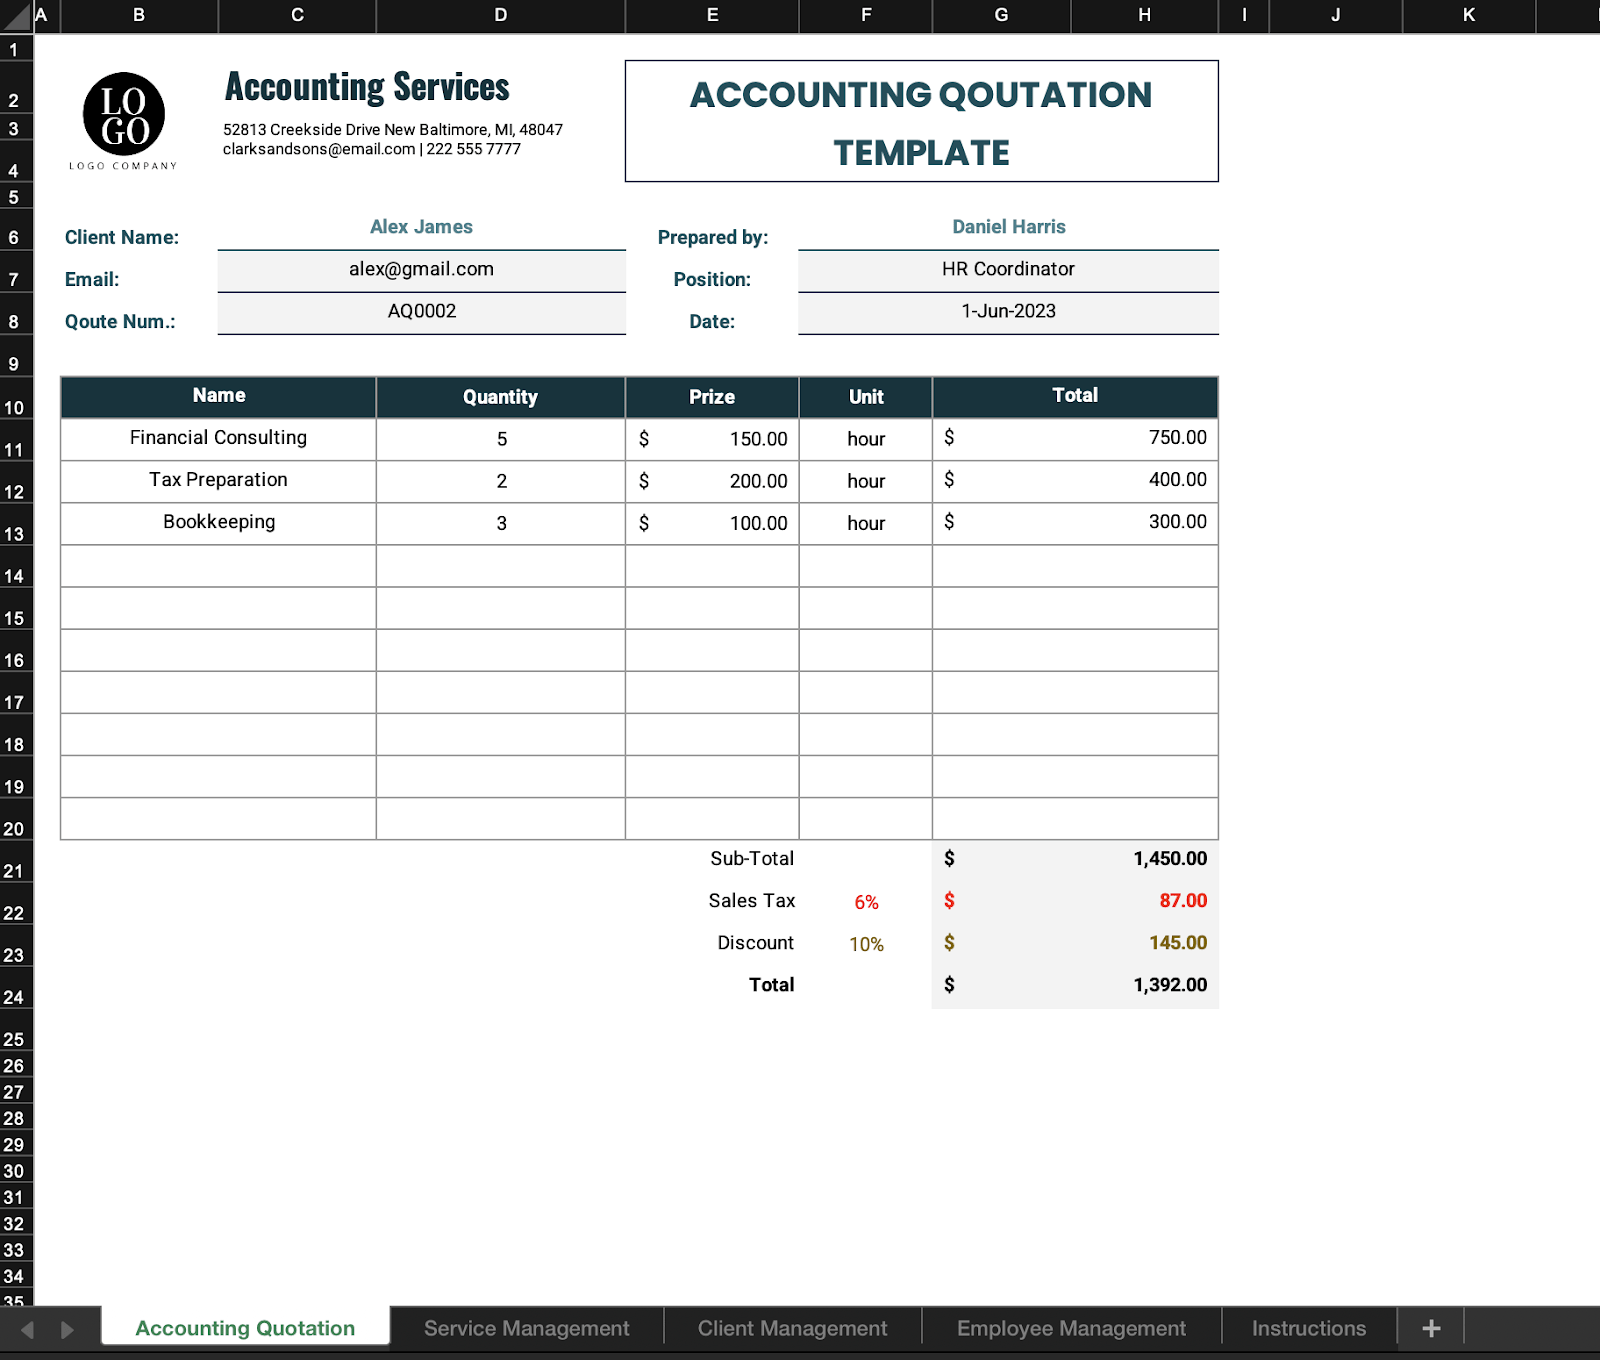This screenshot has height=1360, width=1600.
Task: Select column header H
Action: tap(1143, 16)
